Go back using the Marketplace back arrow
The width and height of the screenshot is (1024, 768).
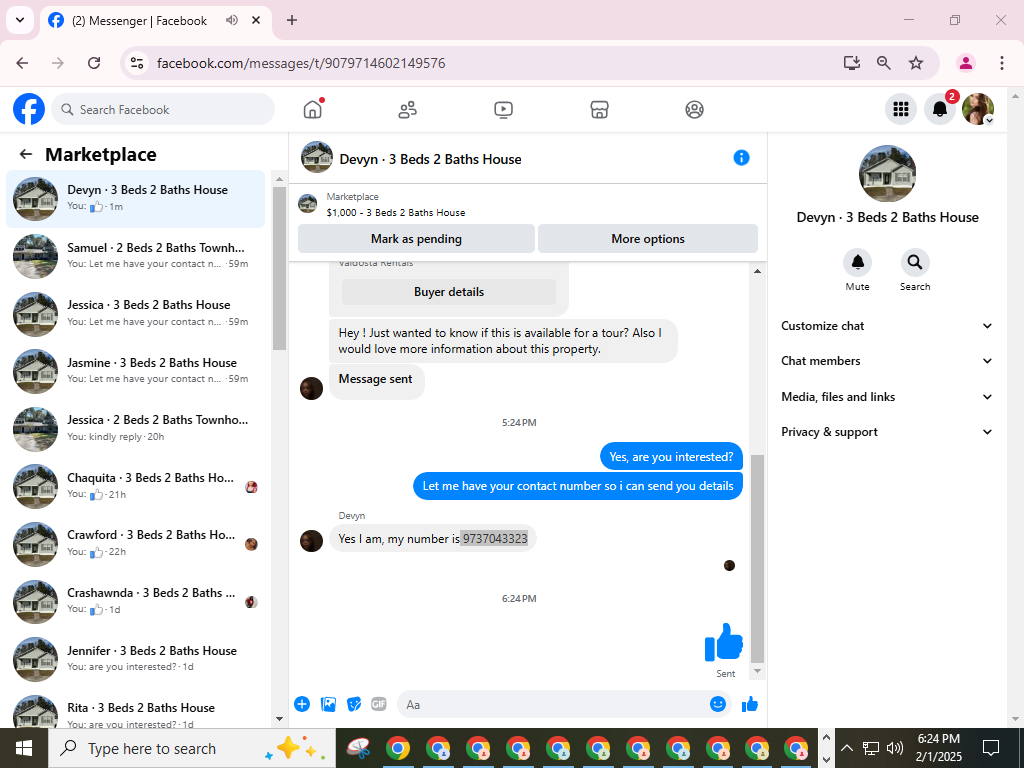(25, 154)
